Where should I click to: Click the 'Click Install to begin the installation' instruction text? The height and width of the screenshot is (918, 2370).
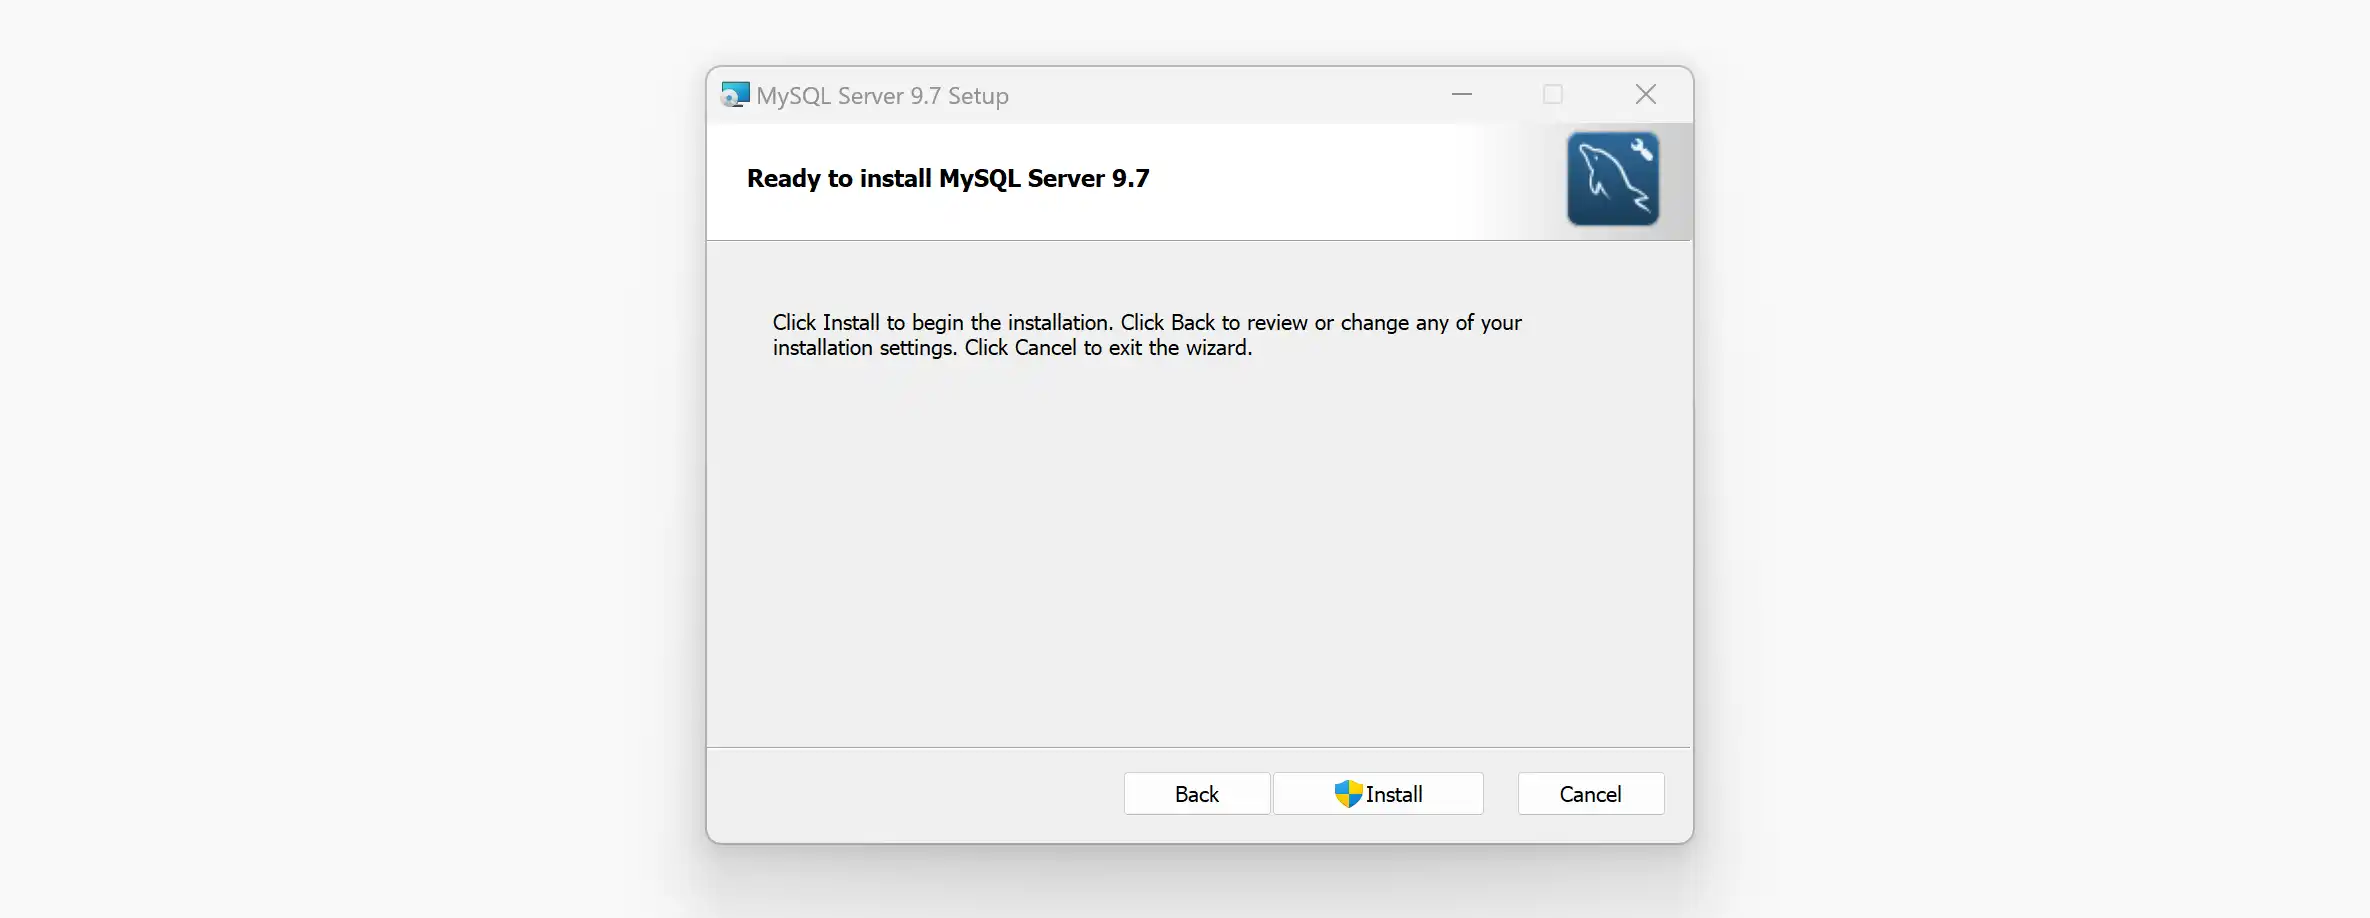[x=1147, y=335]
